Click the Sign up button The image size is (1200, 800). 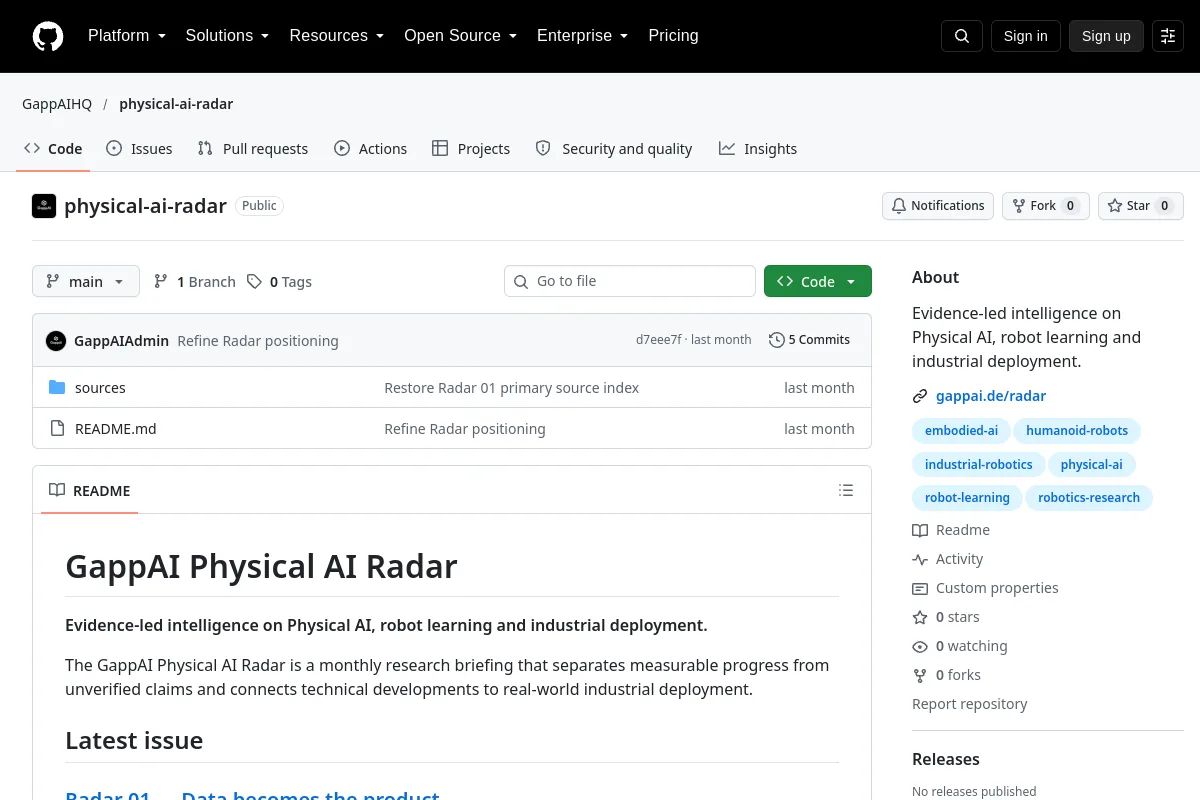tap(1106, 36)
